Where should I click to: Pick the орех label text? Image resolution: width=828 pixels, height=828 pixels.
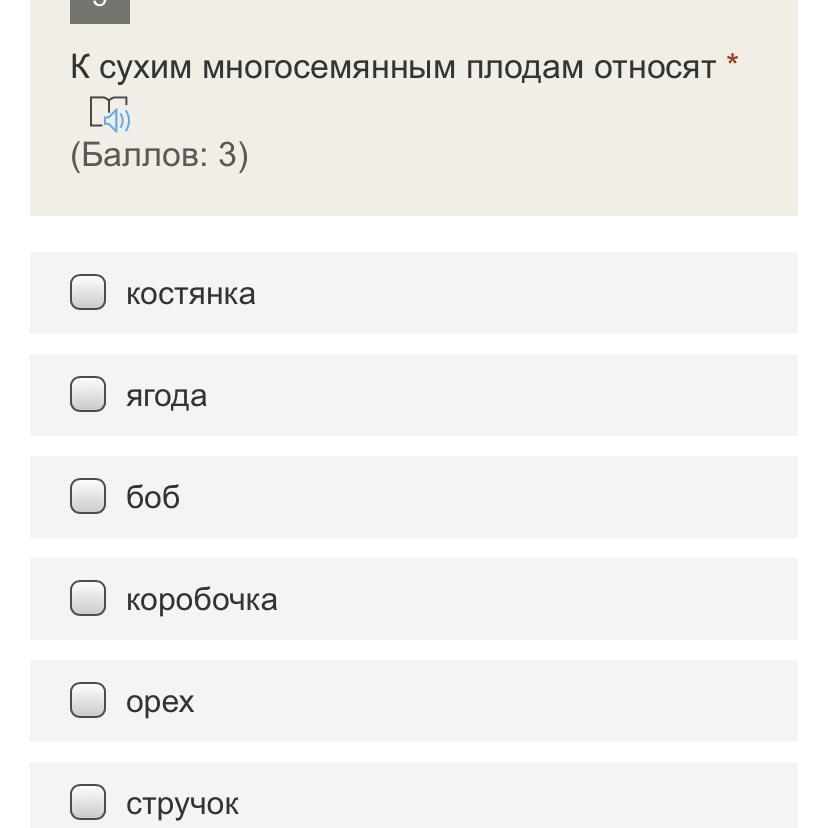click(160, 702)
